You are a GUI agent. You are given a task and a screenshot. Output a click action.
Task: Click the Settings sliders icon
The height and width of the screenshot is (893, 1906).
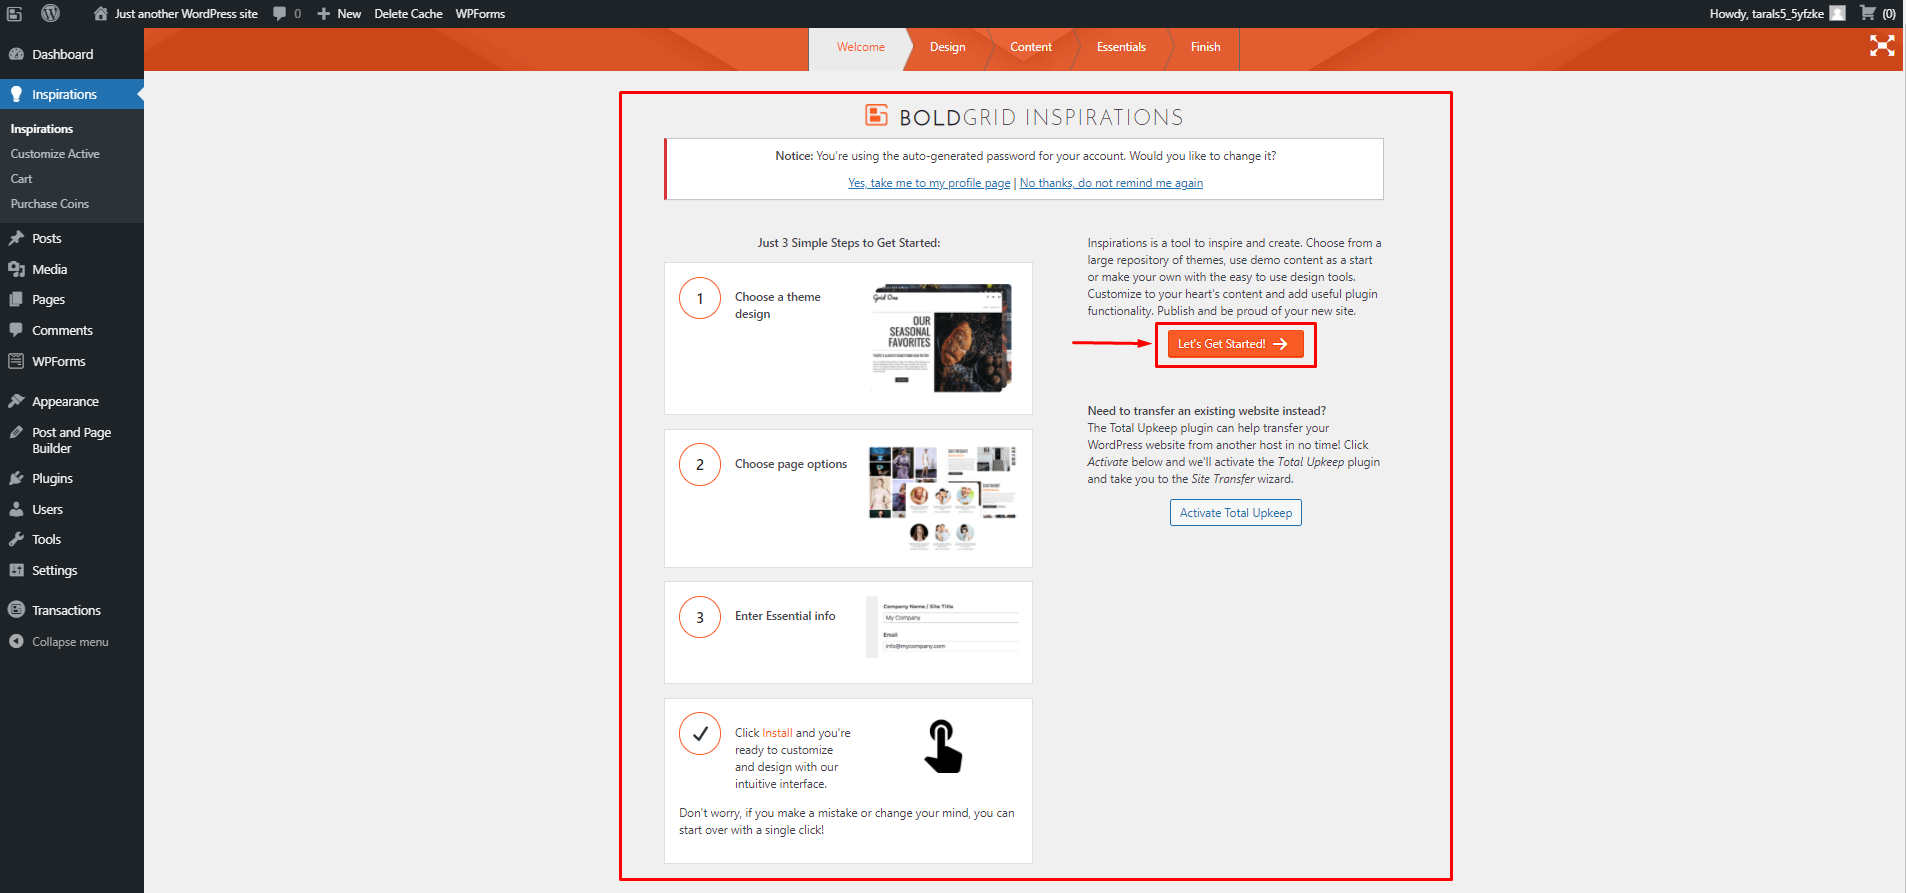(16, 570)
